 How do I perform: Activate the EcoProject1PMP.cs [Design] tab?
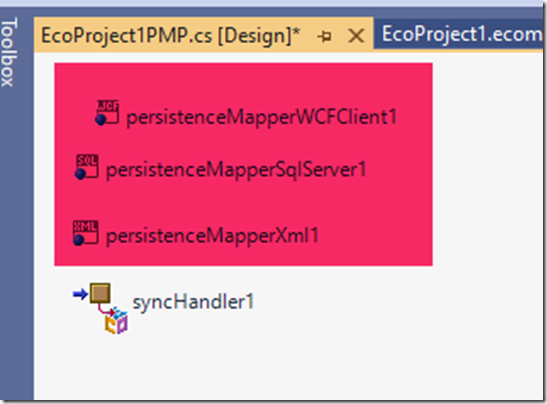(171, 36)
